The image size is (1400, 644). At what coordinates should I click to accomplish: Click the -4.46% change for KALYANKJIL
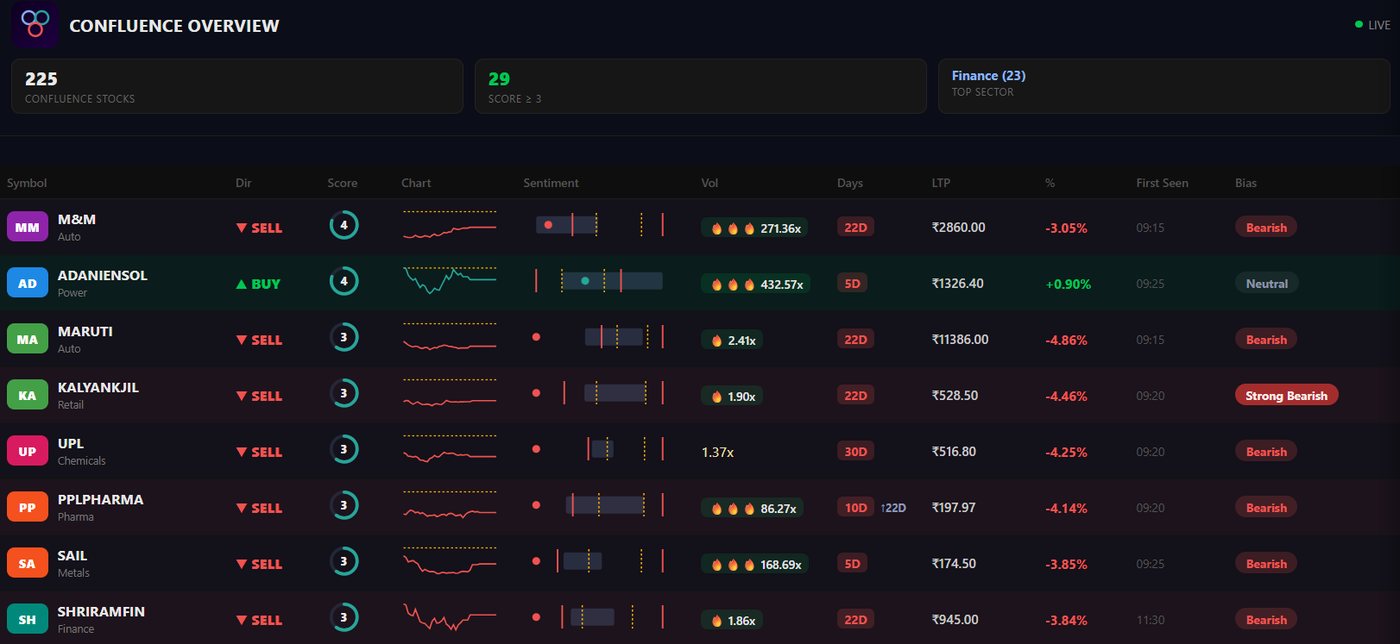coord(1066,396)
